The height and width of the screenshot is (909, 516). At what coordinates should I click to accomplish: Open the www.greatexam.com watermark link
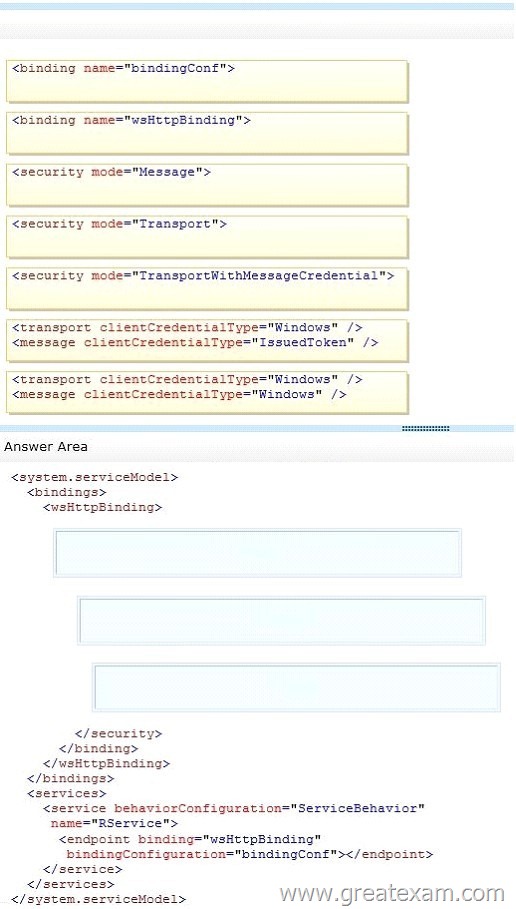(x=392, y=893)
